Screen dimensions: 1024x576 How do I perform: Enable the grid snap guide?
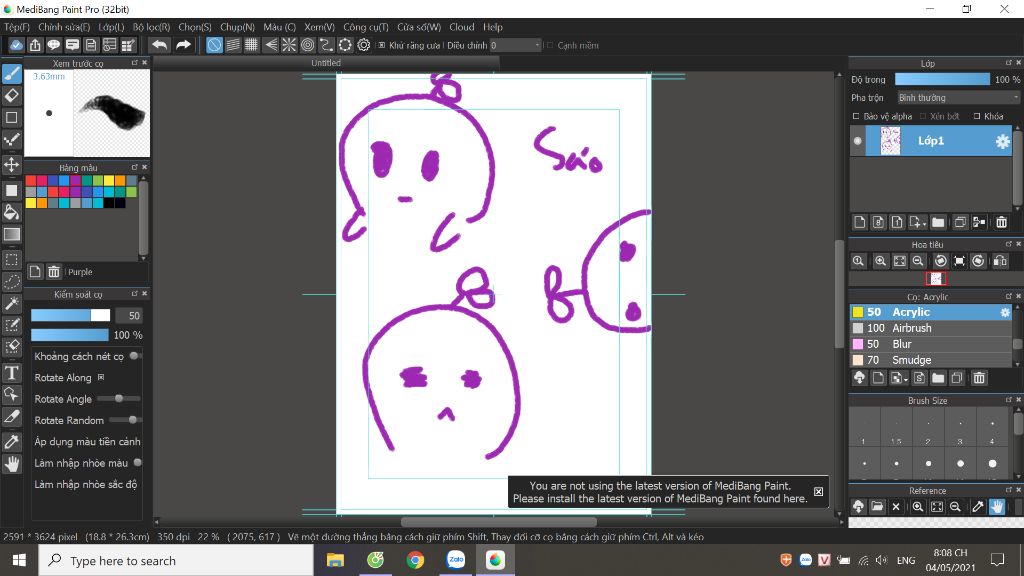[251, 45]
